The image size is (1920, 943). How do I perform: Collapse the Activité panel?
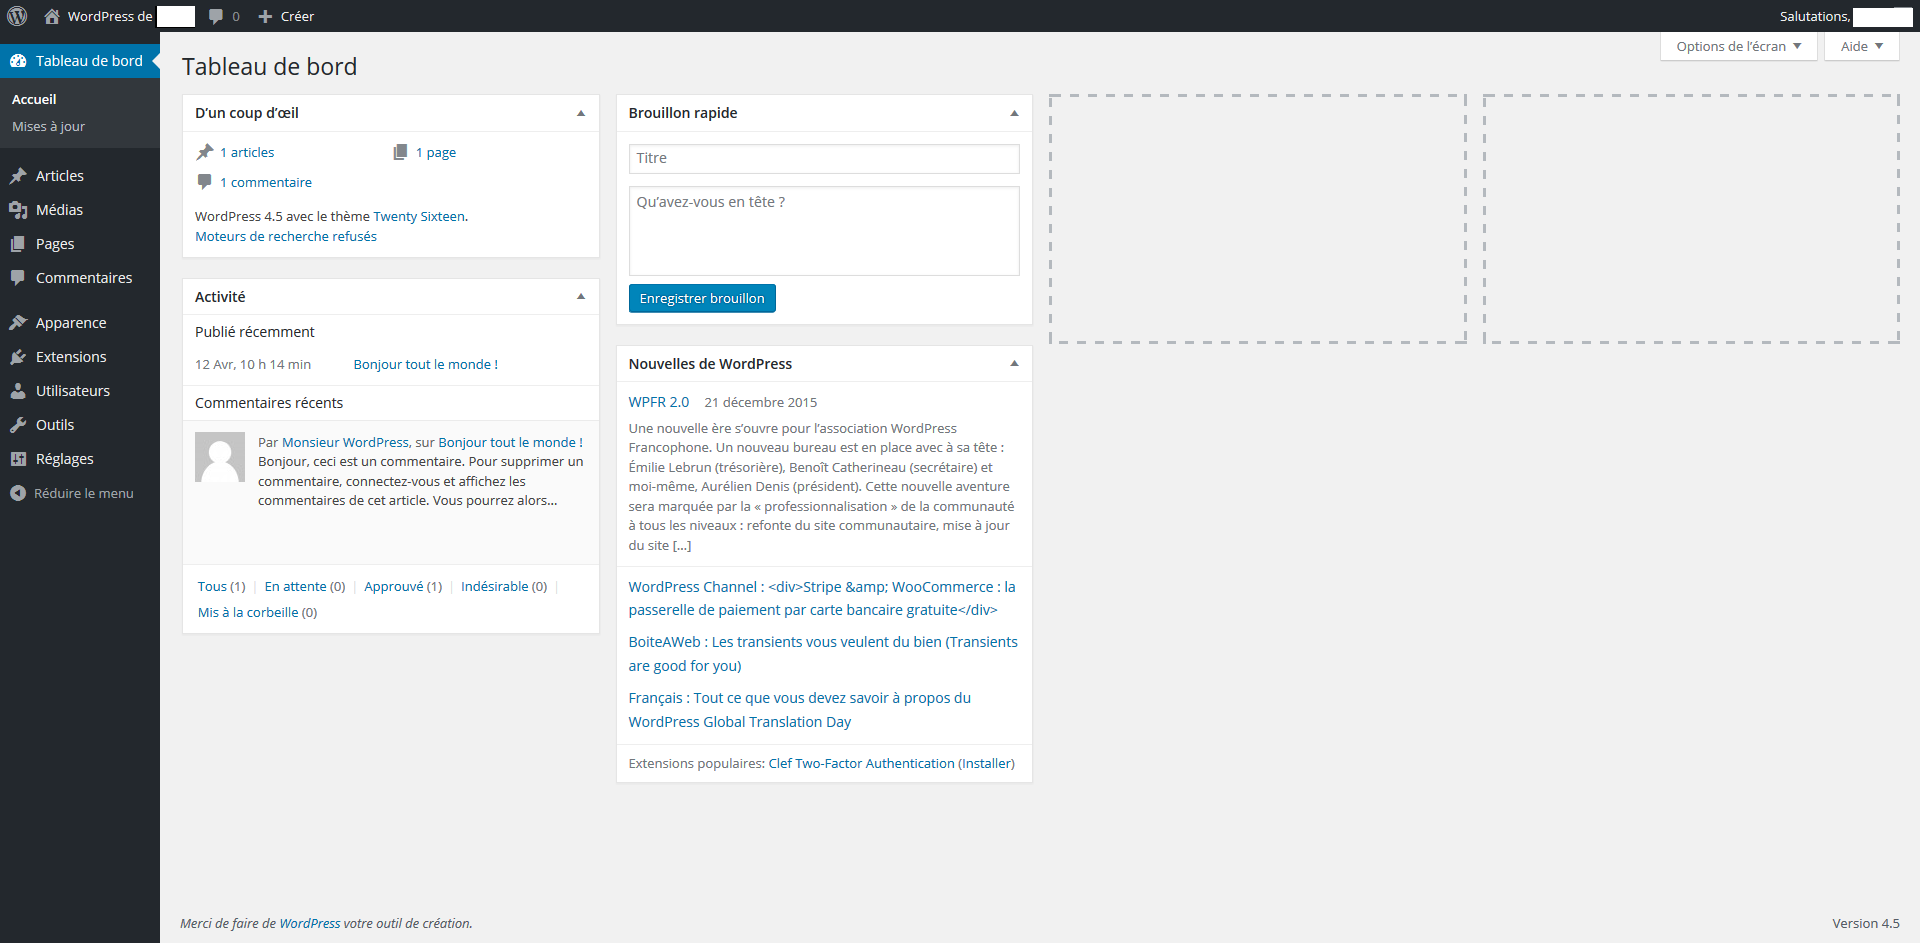[581, 297]
